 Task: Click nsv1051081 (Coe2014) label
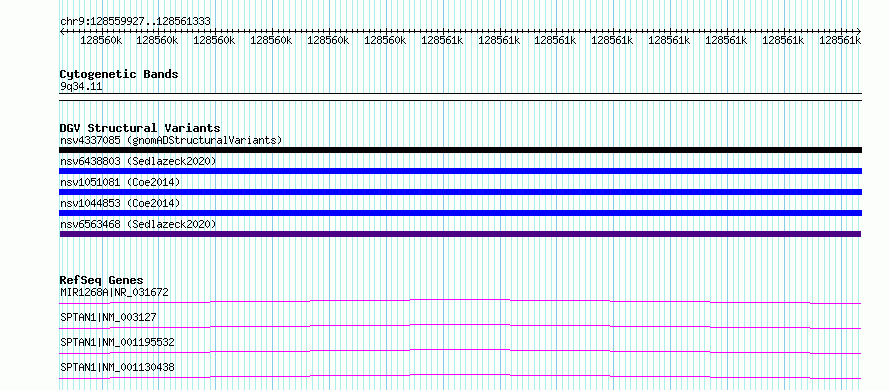(x=120, y=182)
